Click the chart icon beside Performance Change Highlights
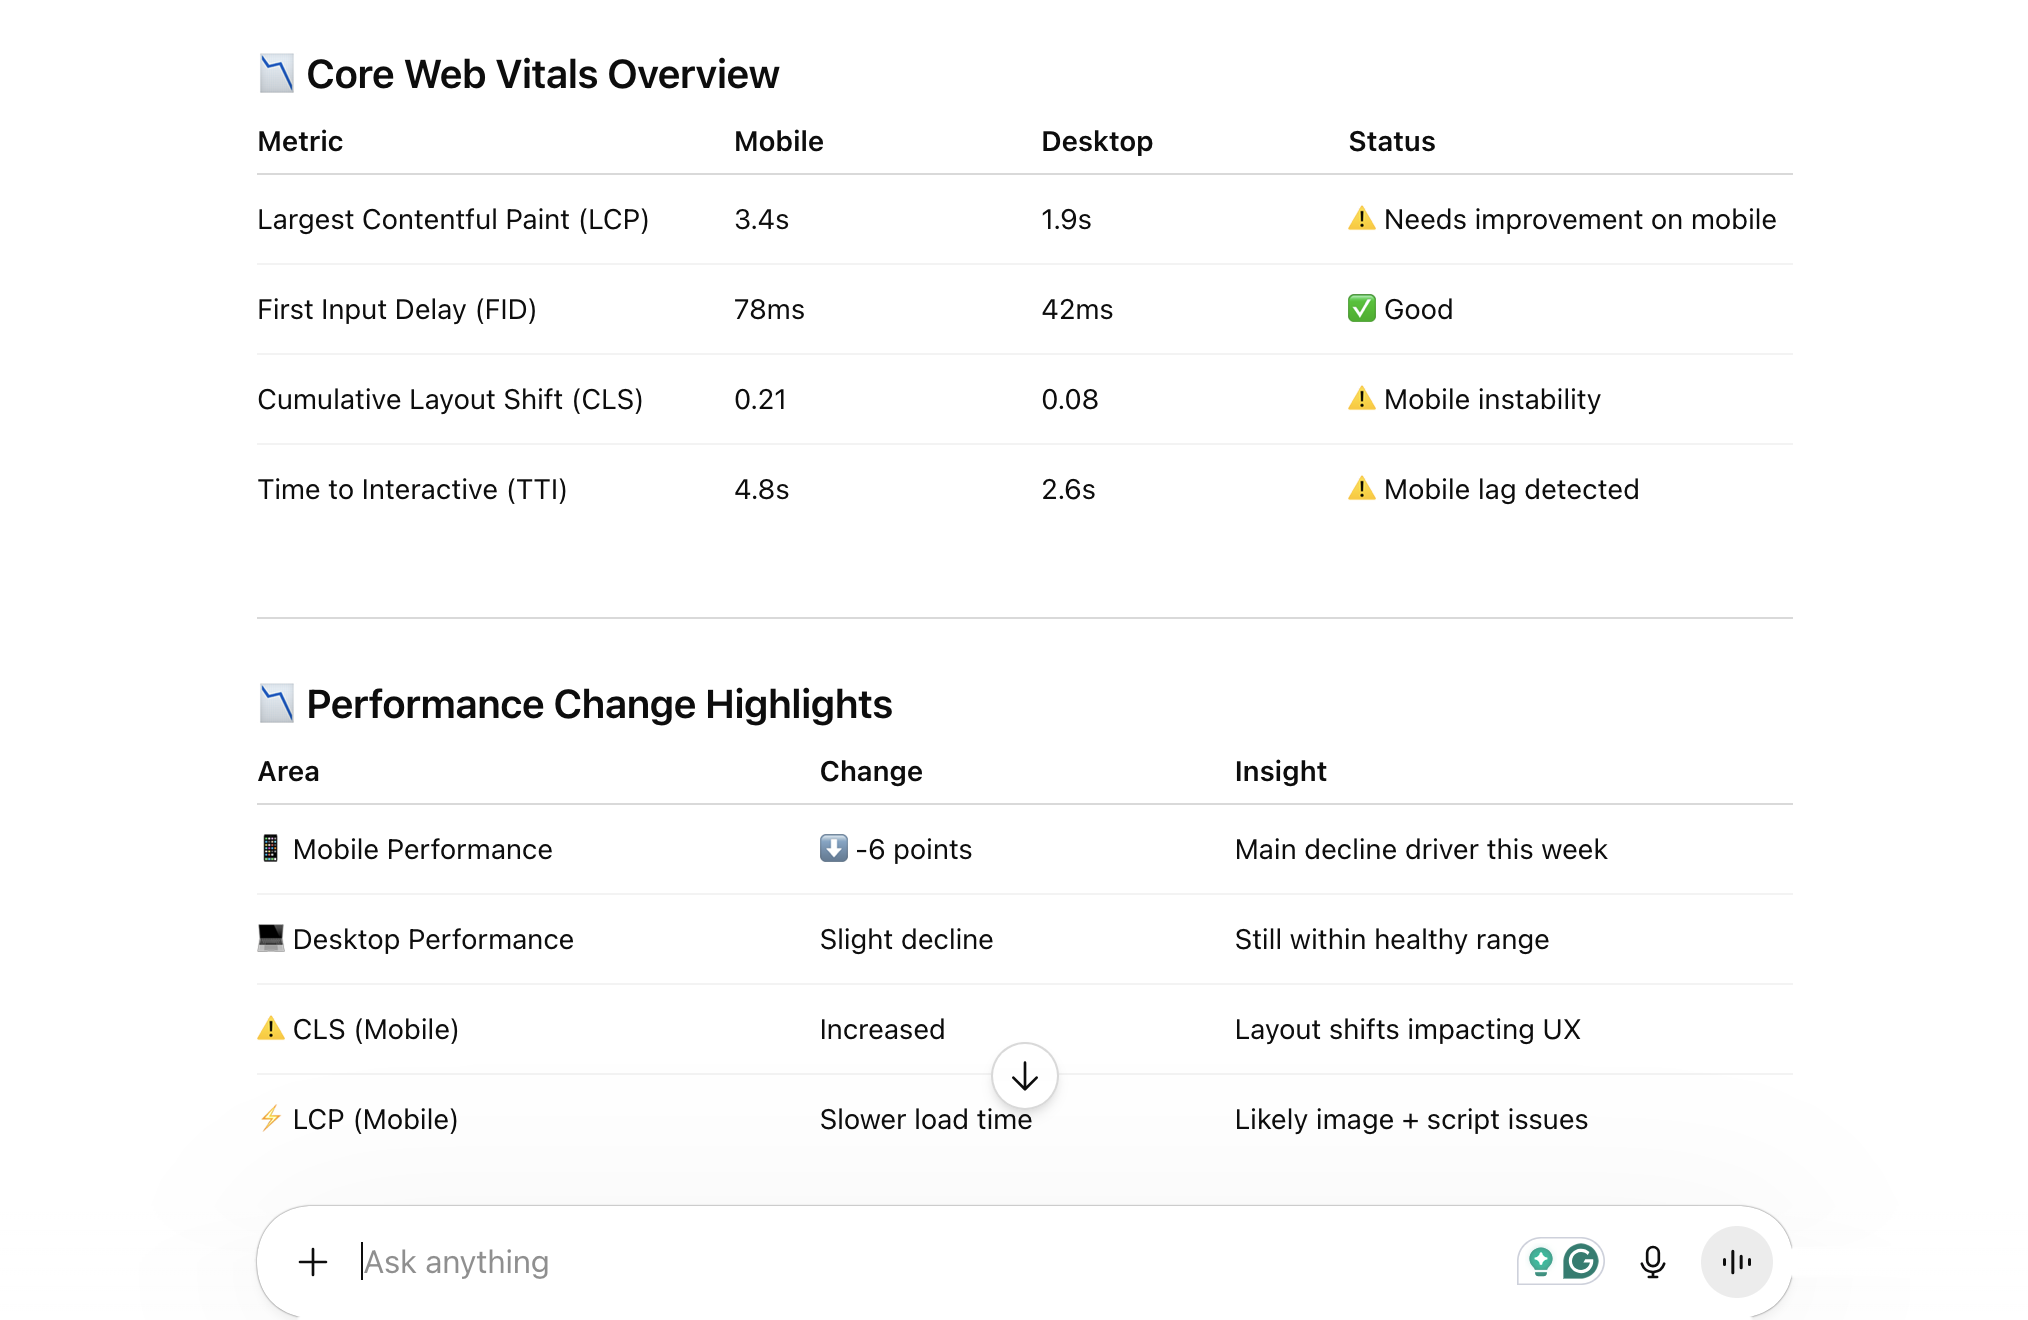2028x1320 pixels. [275, 703]
